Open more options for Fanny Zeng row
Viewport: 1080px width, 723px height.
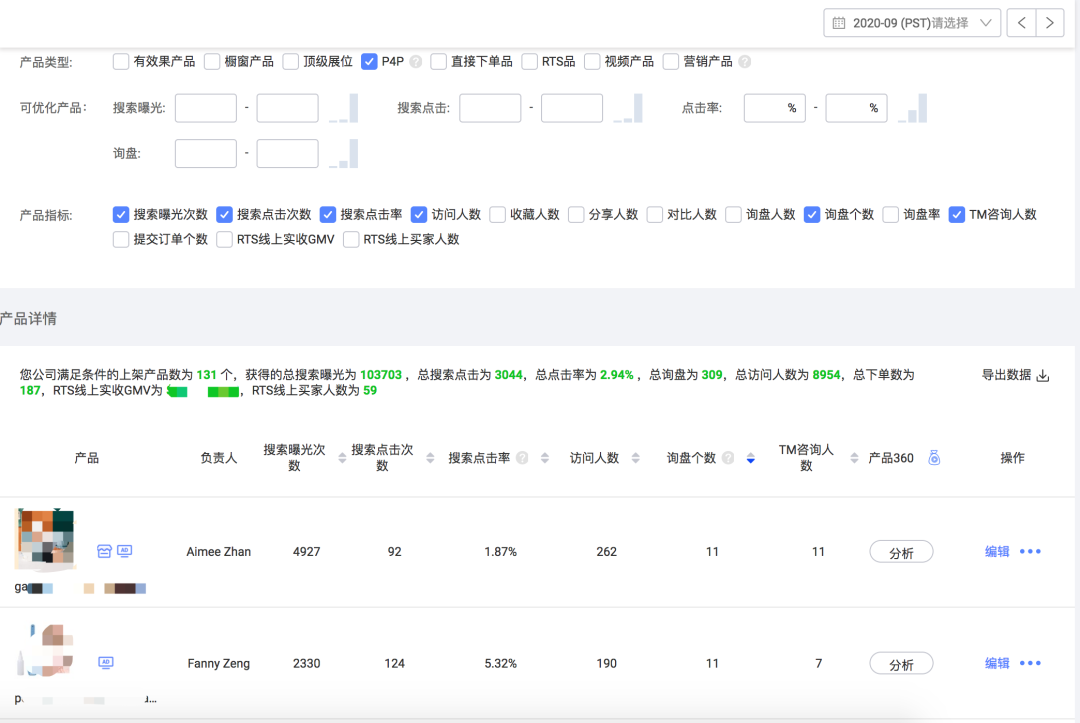tap(1030, 664)
